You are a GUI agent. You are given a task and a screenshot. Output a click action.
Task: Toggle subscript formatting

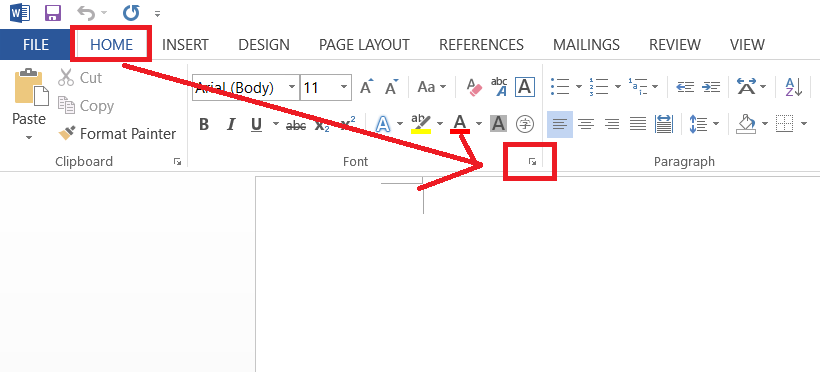(322, 125)
